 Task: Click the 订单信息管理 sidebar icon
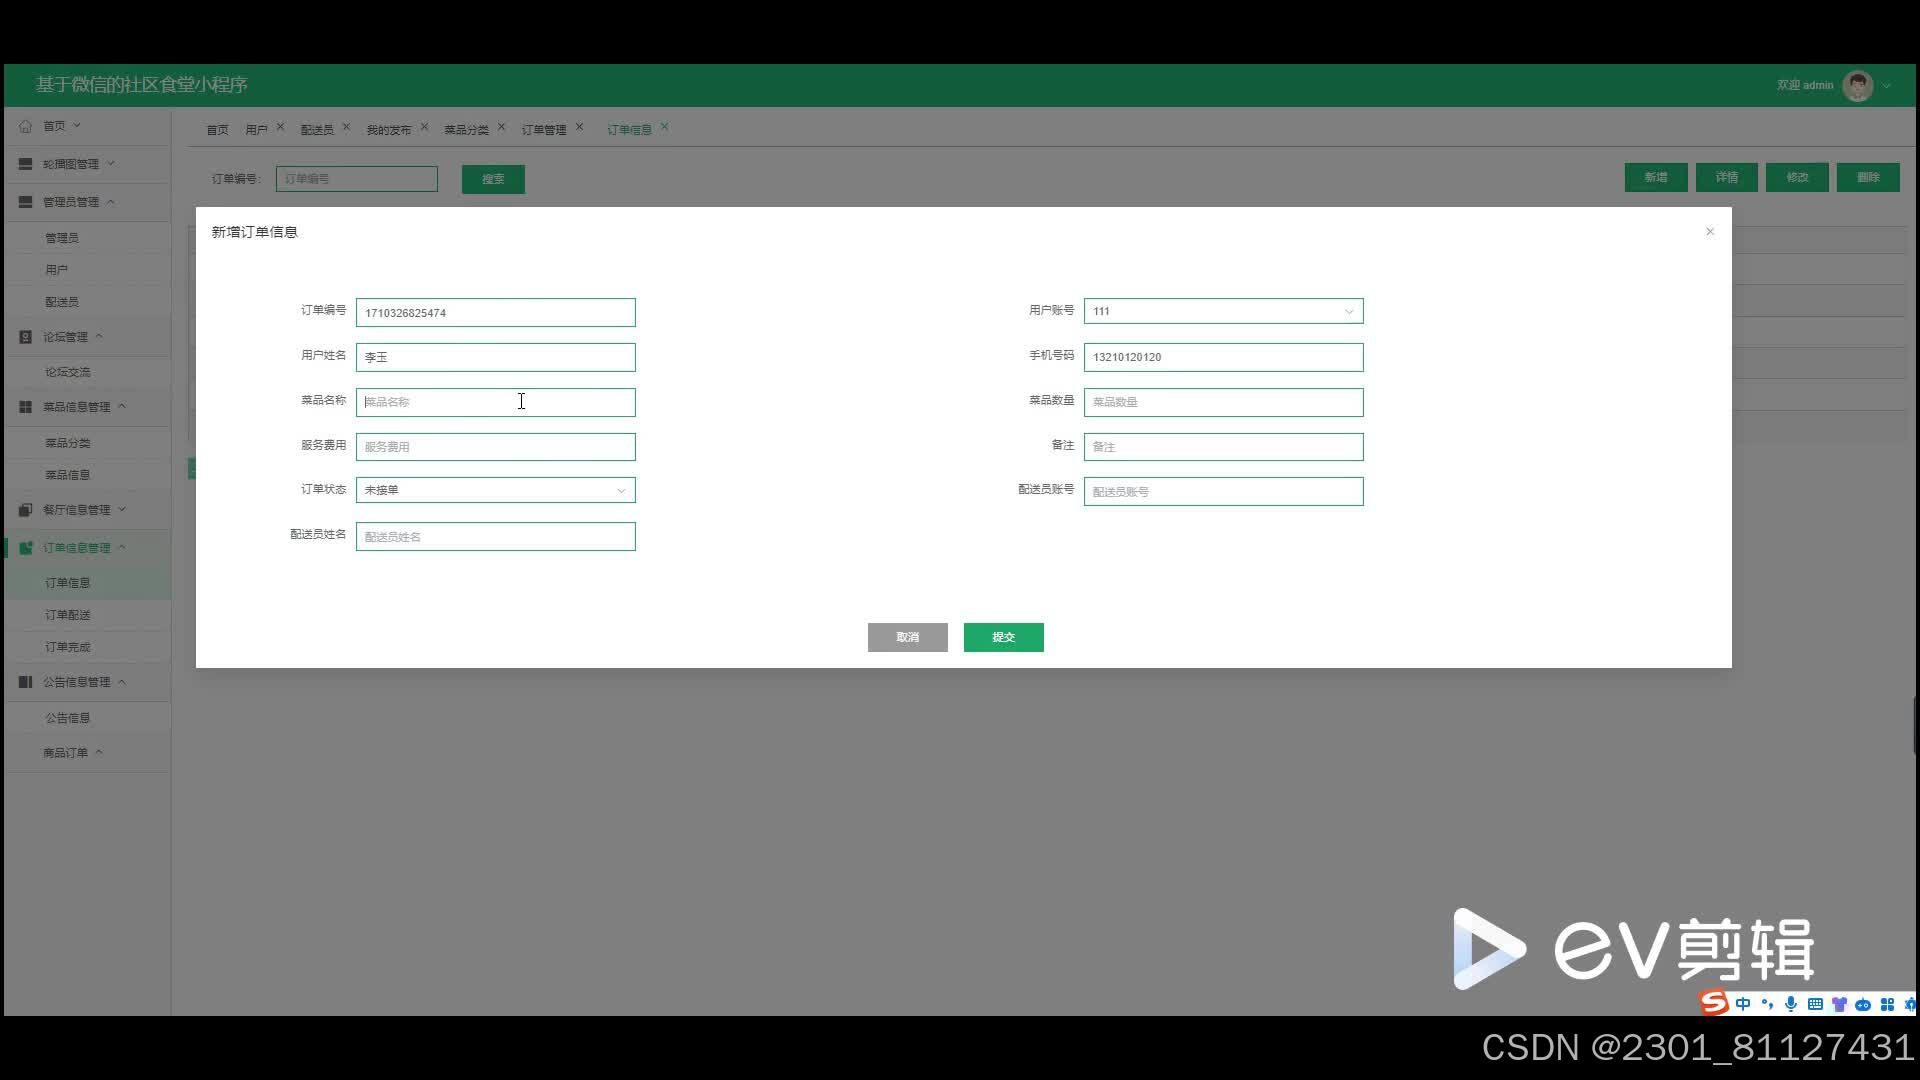coord(26,548)
